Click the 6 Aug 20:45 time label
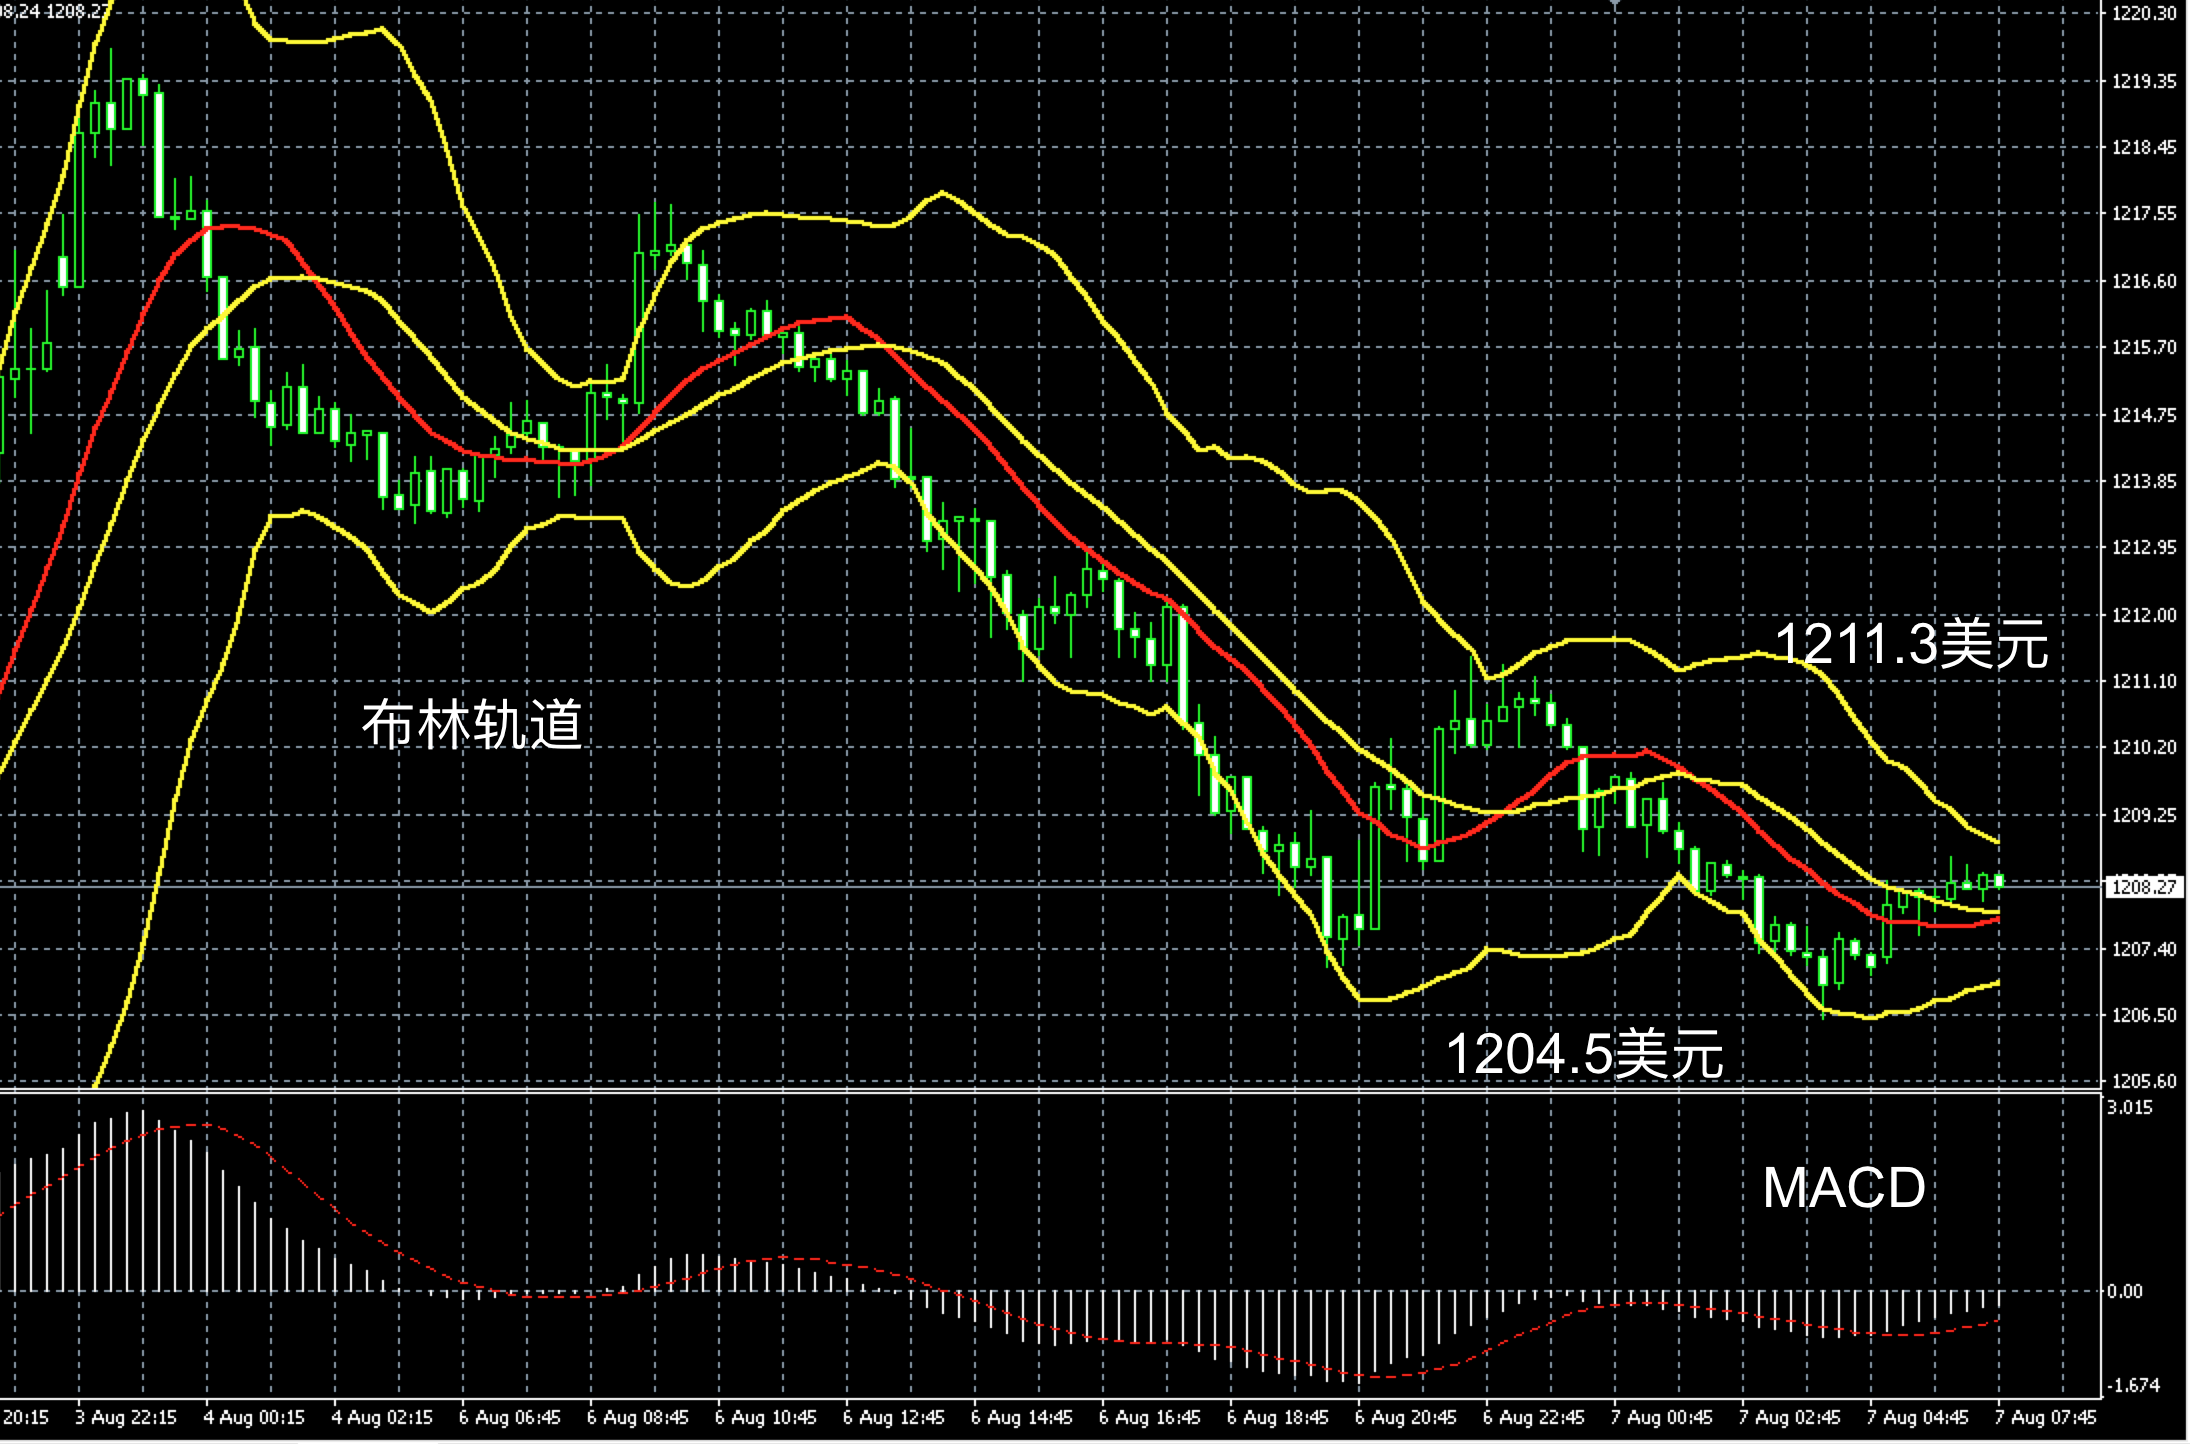This screenshot has height=1444, width=2190. pos(1405,1417)
